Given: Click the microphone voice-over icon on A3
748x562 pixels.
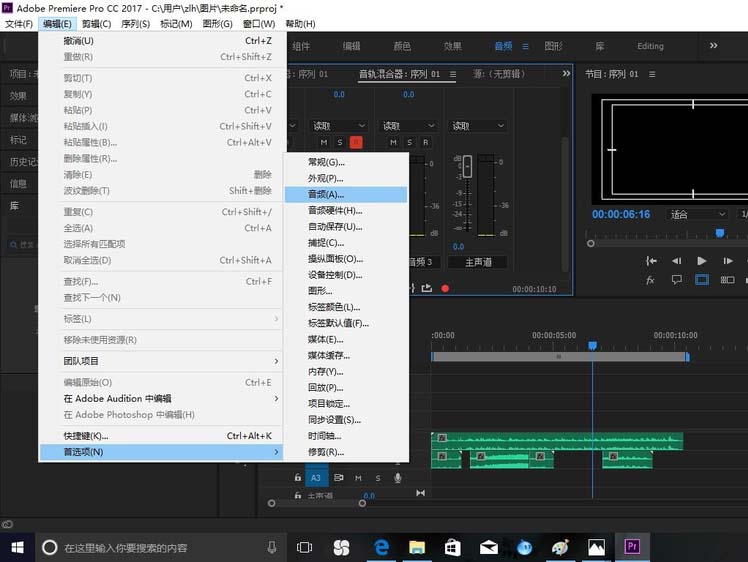Looking at the screenshot, I should pos(397,478).
